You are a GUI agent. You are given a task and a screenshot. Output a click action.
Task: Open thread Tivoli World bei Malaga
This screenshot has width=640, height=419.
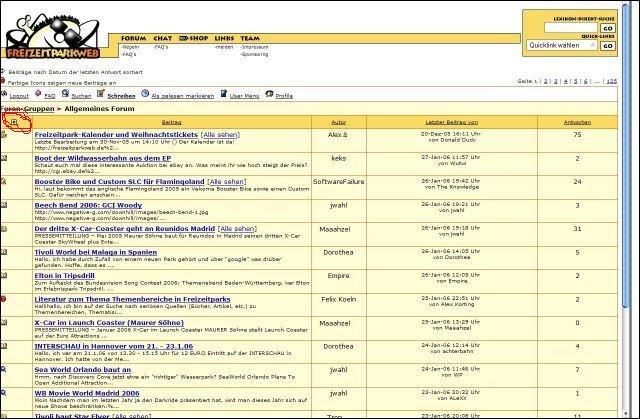96,252
